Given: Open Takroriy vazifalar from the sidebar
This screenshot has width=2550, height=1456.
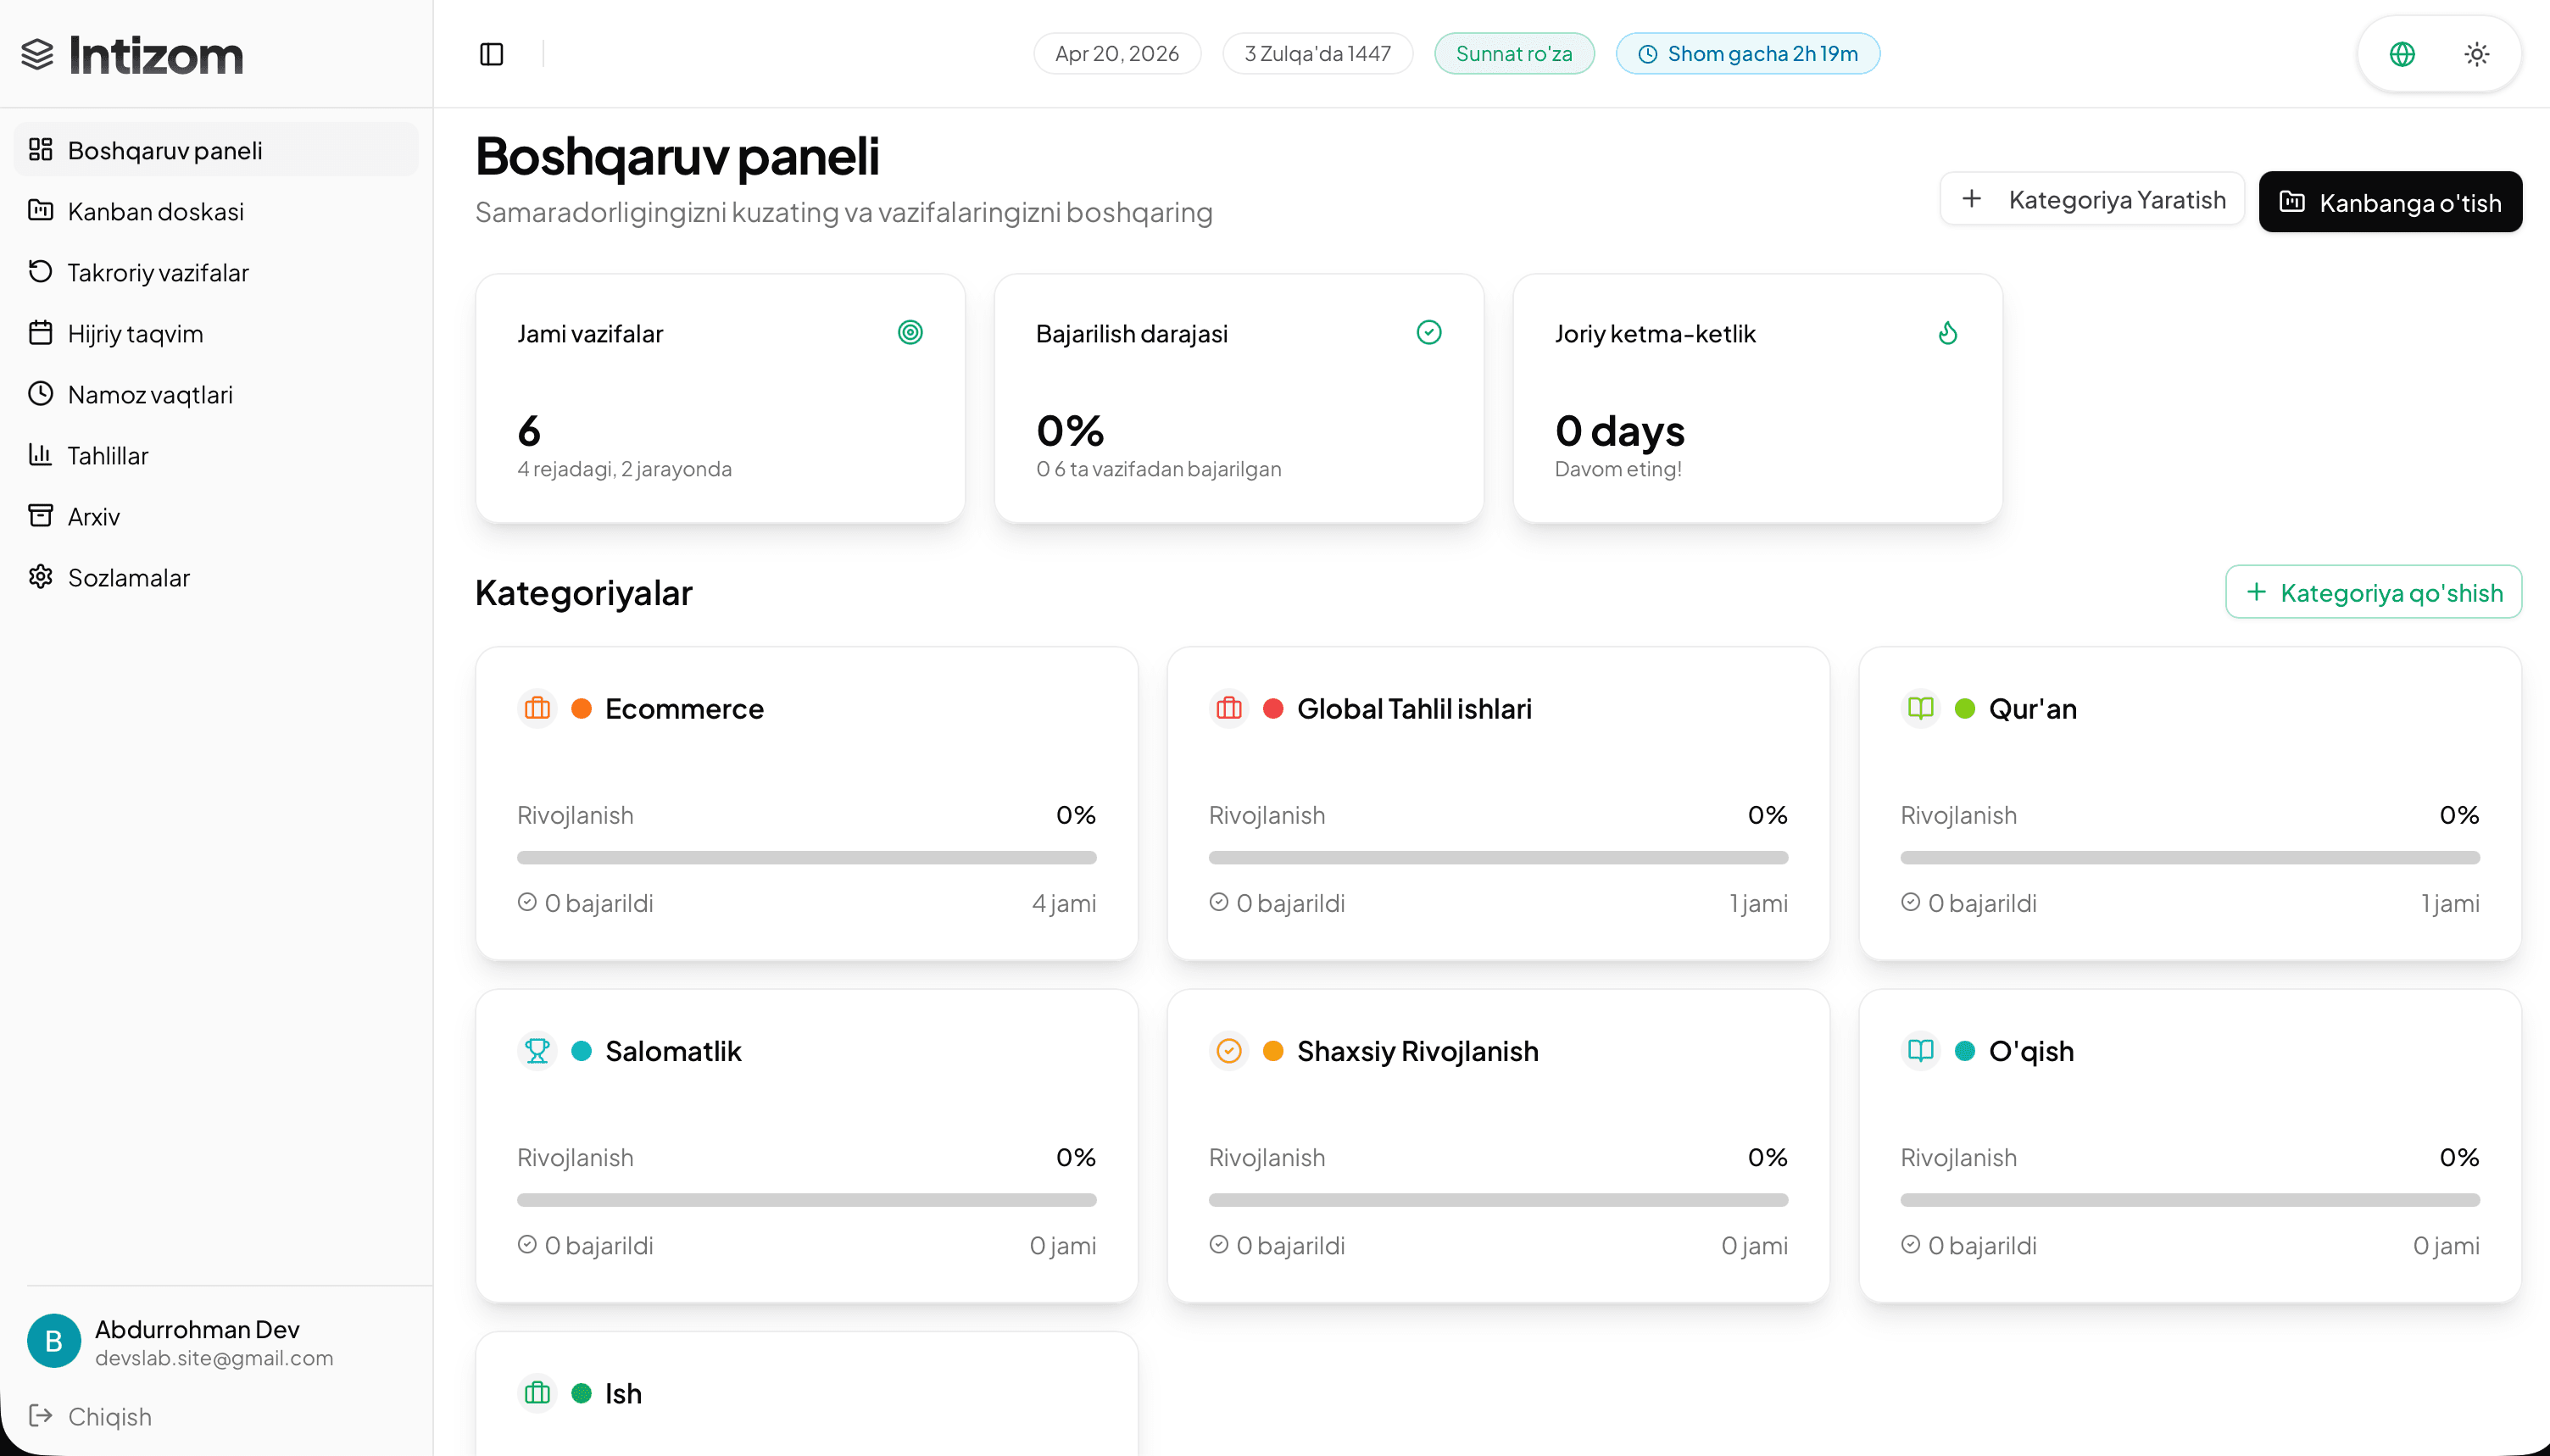Looking at the screenshot, I should click(x=157, y=272).
